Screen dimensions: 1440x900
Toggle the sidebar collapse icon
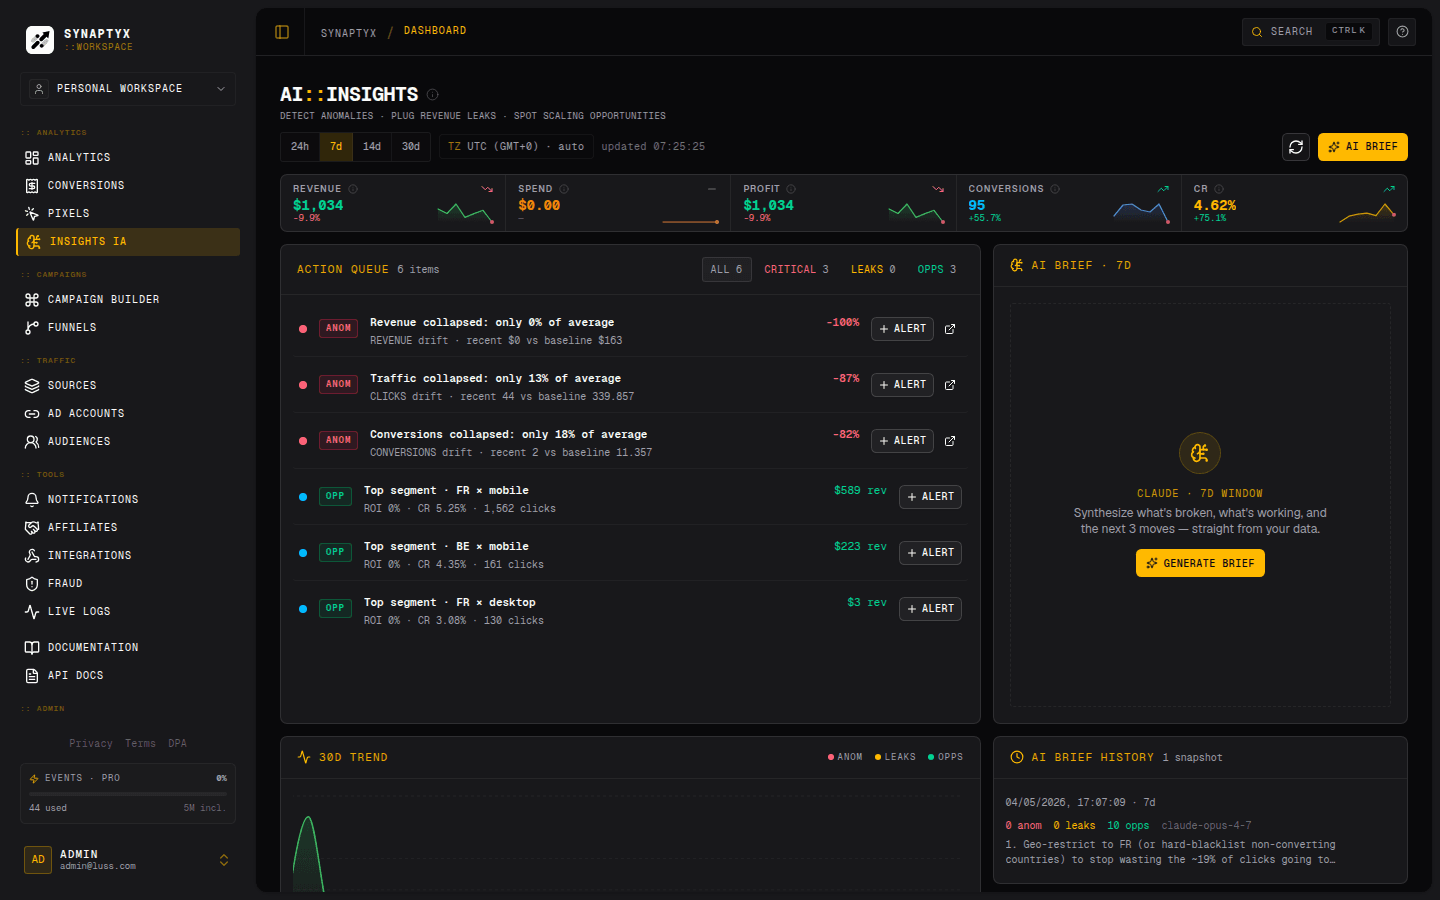pyautogui.click(x=282, y=32)
